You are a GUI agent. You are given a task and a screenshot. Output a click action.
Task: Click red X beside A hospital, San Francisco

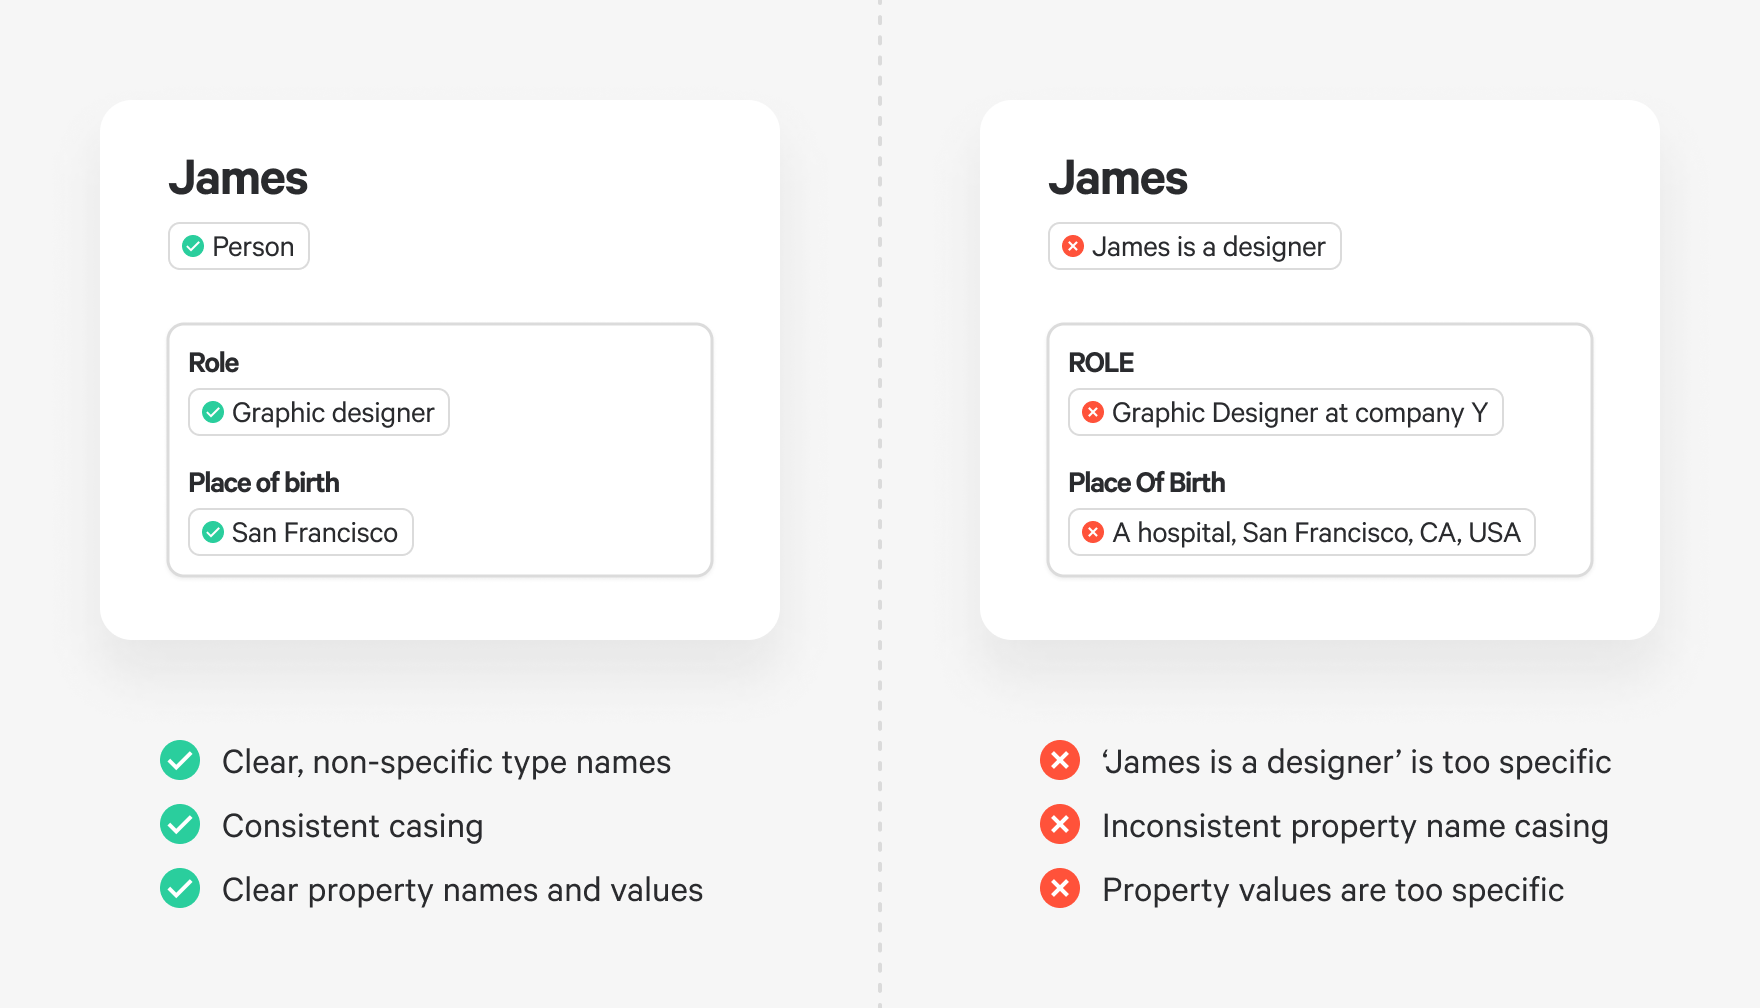coord(1093,532)
